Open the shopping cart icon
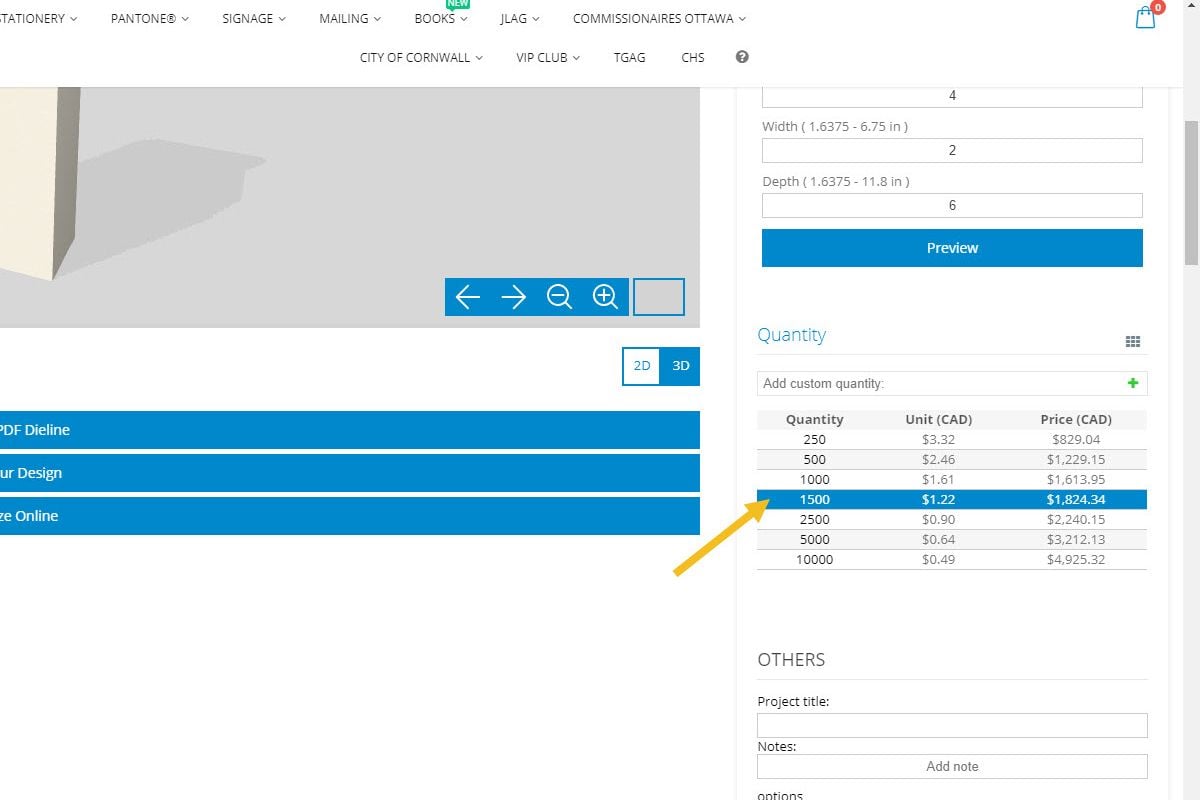The image size is (1200, 800). (1145, 18)
